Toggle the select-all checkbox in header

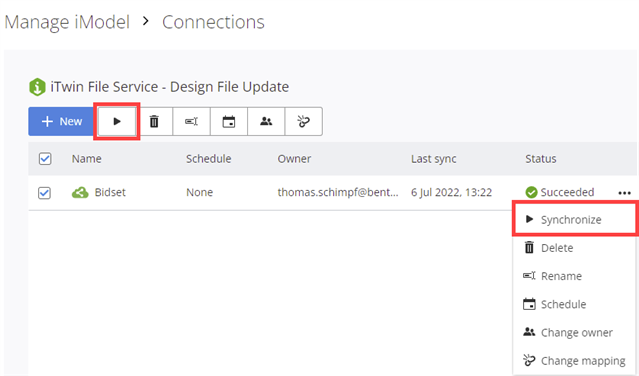[x=45, y=158]
